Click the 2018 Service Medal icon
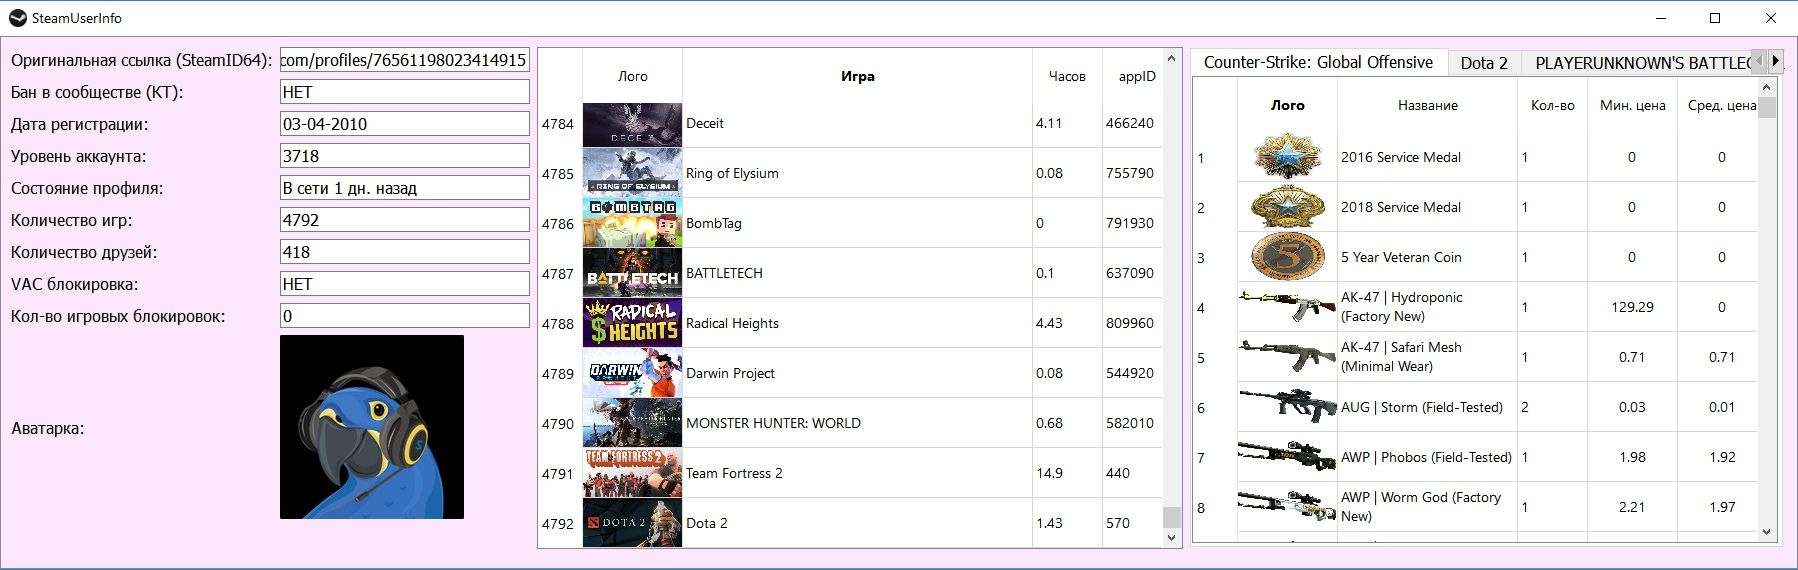Image resolution: width=1798 pixels, height=570 pixels. [x=1288, y=207]
